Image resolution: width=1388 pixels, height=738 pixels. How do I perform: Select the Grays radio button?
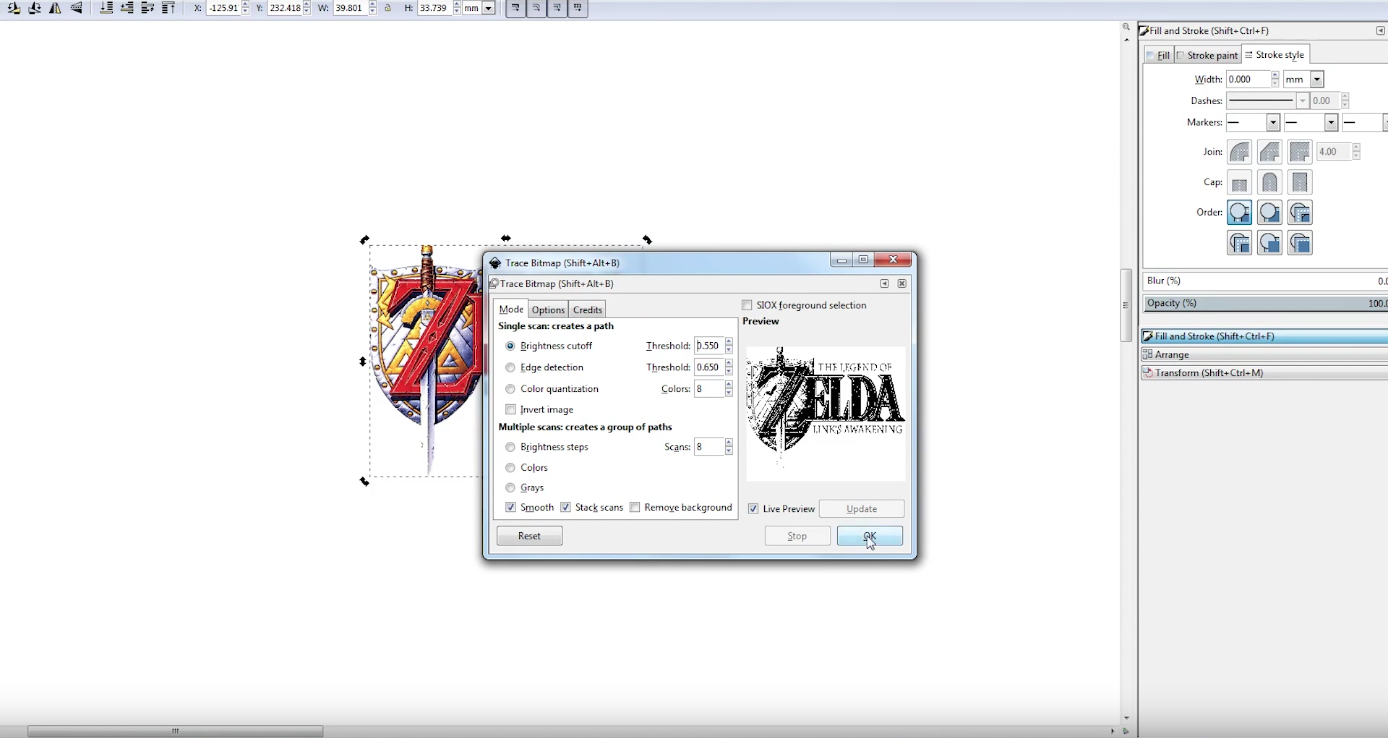click(511, 488)
